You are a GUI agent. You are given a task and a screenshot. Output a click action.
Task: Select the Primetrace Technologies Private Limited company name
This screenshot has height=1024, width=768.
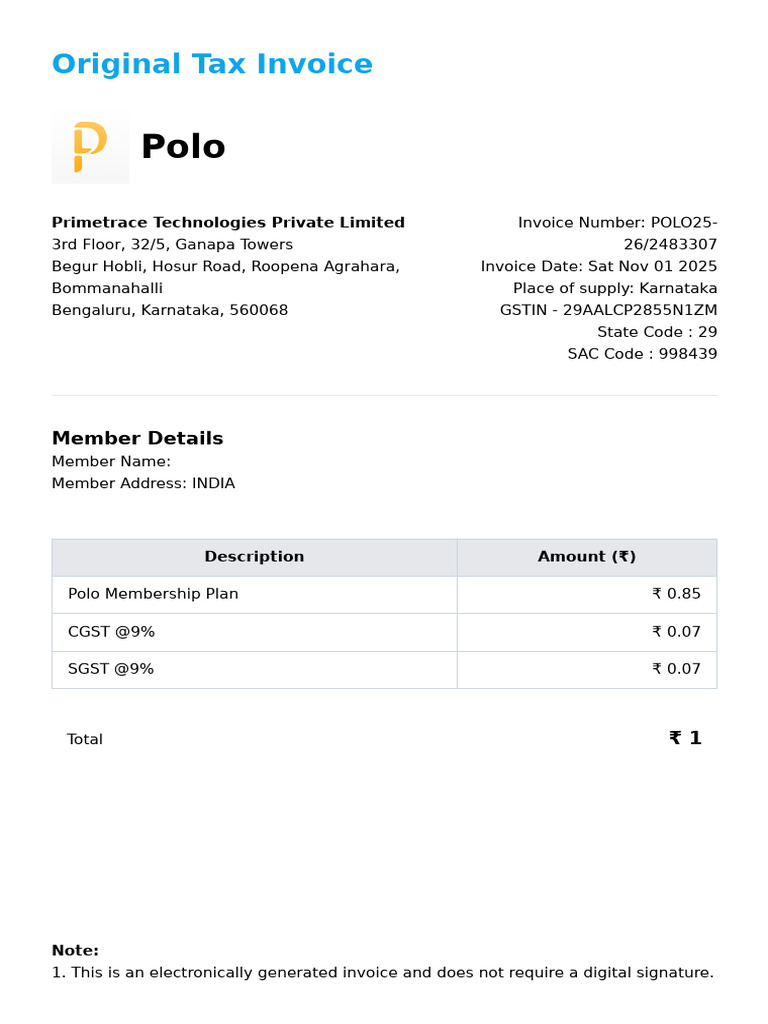tap(228, 223)
